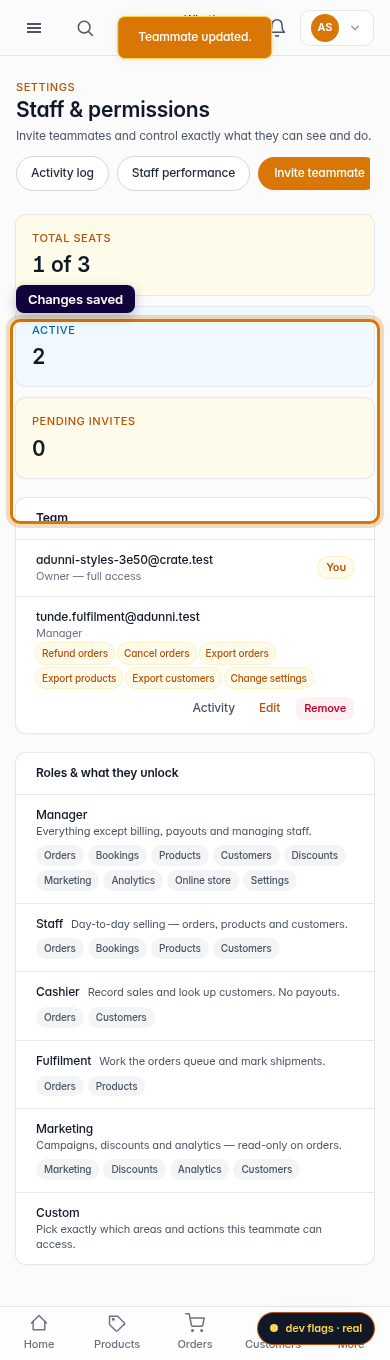Click Settings tag under Manager
This screenshot has height=1360, width=390.
click(270, 881)
